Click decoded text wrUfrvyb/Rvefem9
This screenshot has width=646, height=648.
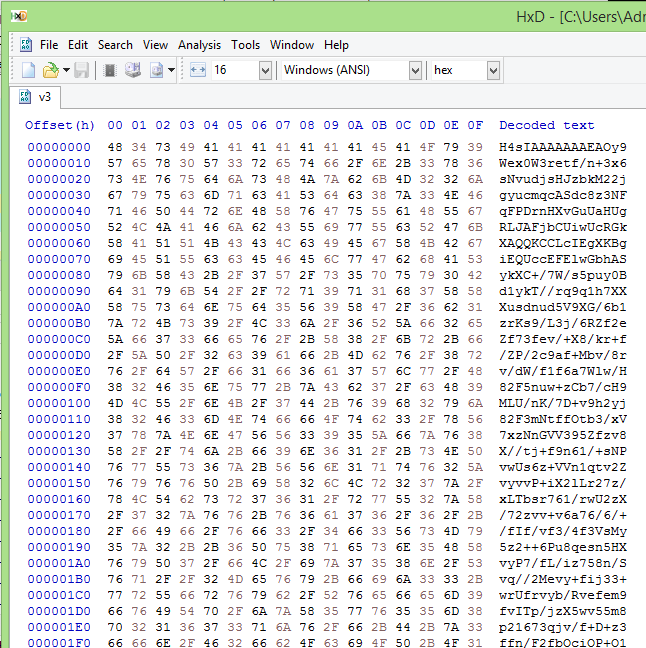point(563,596)
